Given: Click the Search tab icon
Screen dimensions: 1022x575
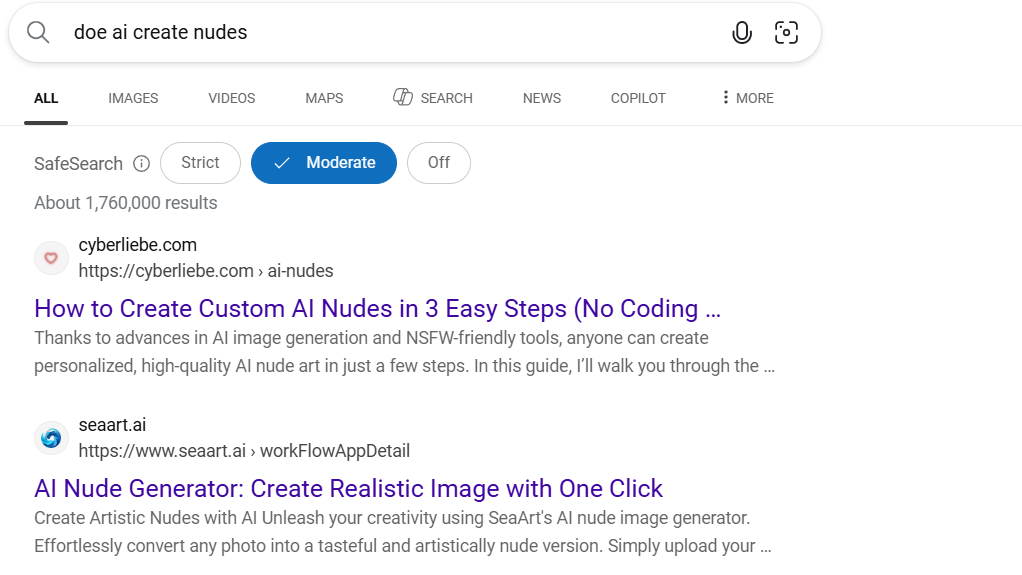Looking at the screenshot, I should (x=403, y=97).
